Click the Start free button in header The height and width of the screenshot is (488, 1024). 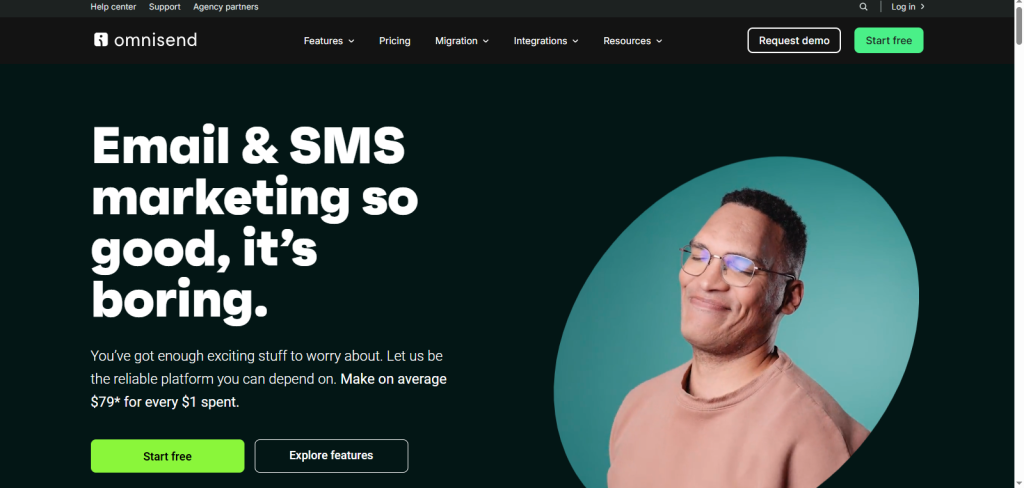pos(888,41)
